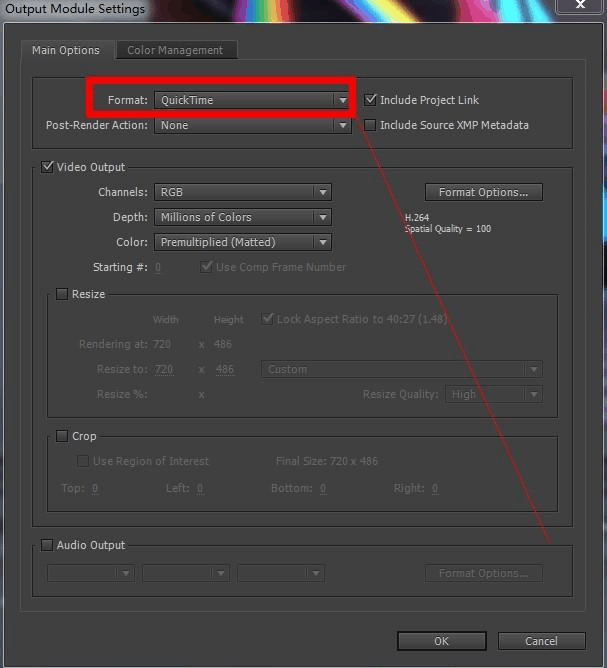Close the Output Module Settings dialog
This screenshot has width=607, height=668.
[580, 9]
